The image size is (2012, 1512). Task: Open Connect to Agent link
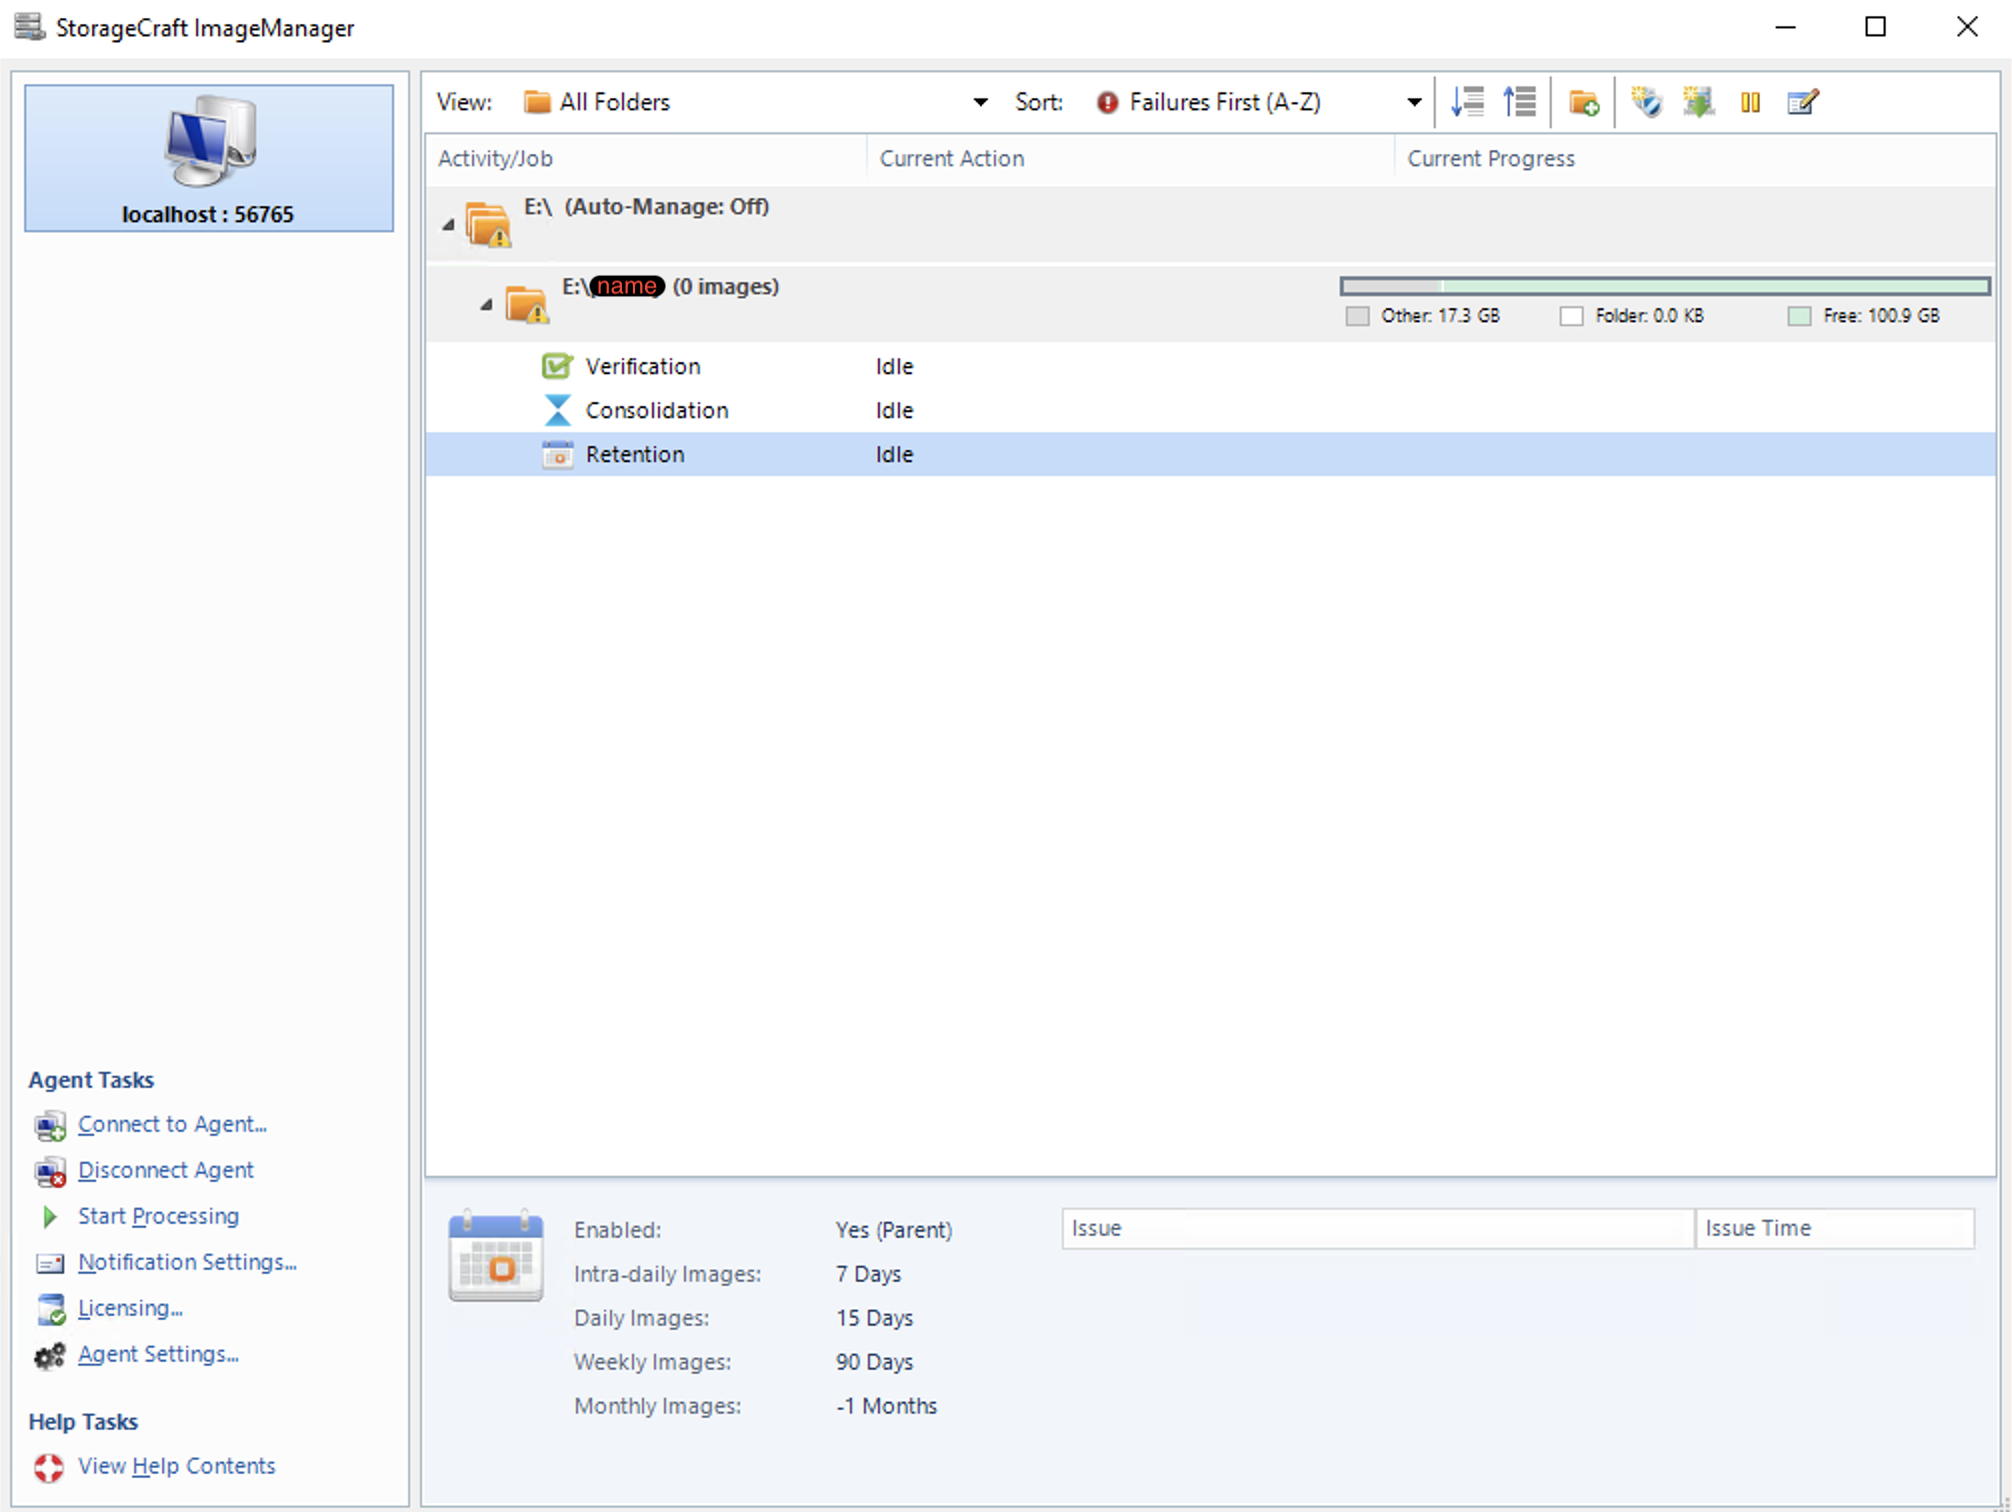pyautogui.click(x=173, y=1124)
